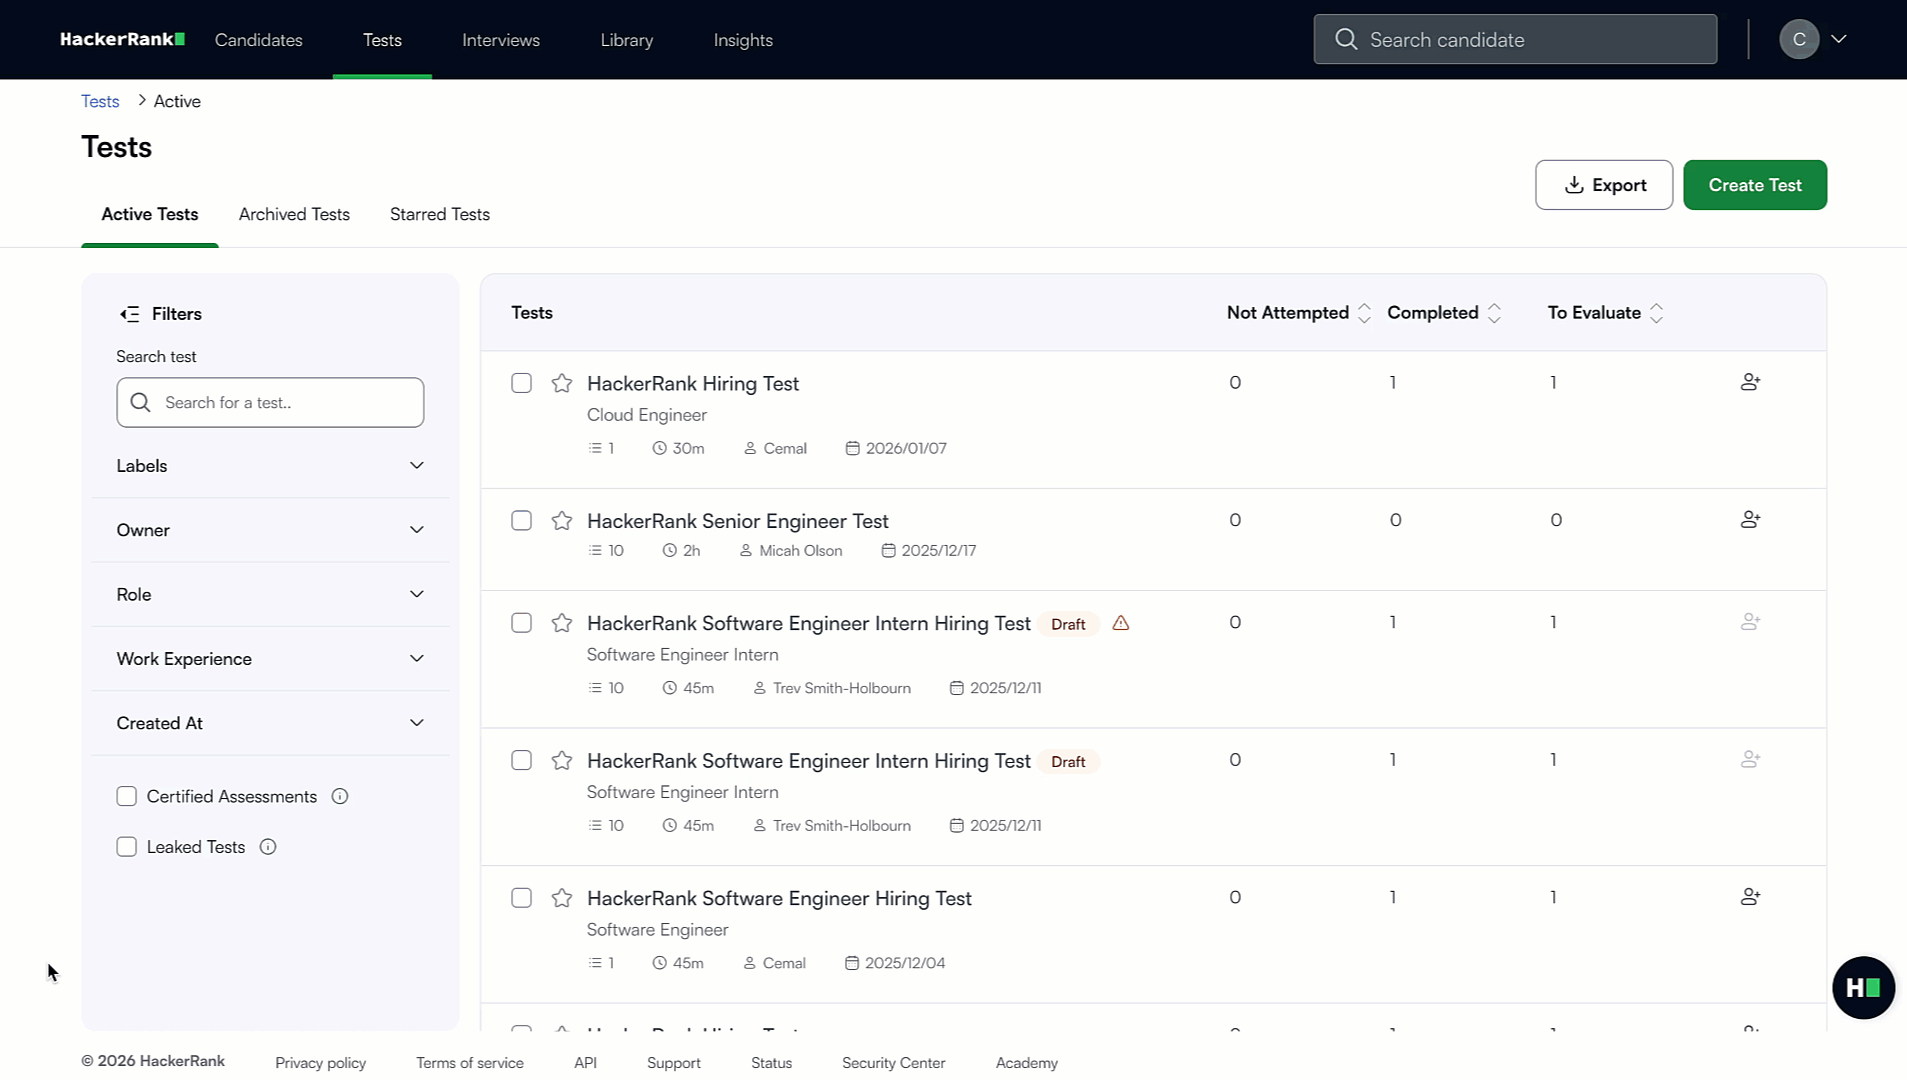1907x1080 pixels.
Task: Invite candidates to HackerRank Software Engineer Hiring Test
Action: 1749,897
